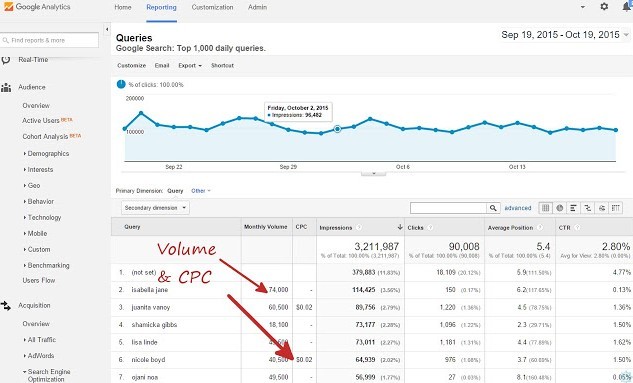
Task: Click the advanced filter link
Action: (518, 208)
